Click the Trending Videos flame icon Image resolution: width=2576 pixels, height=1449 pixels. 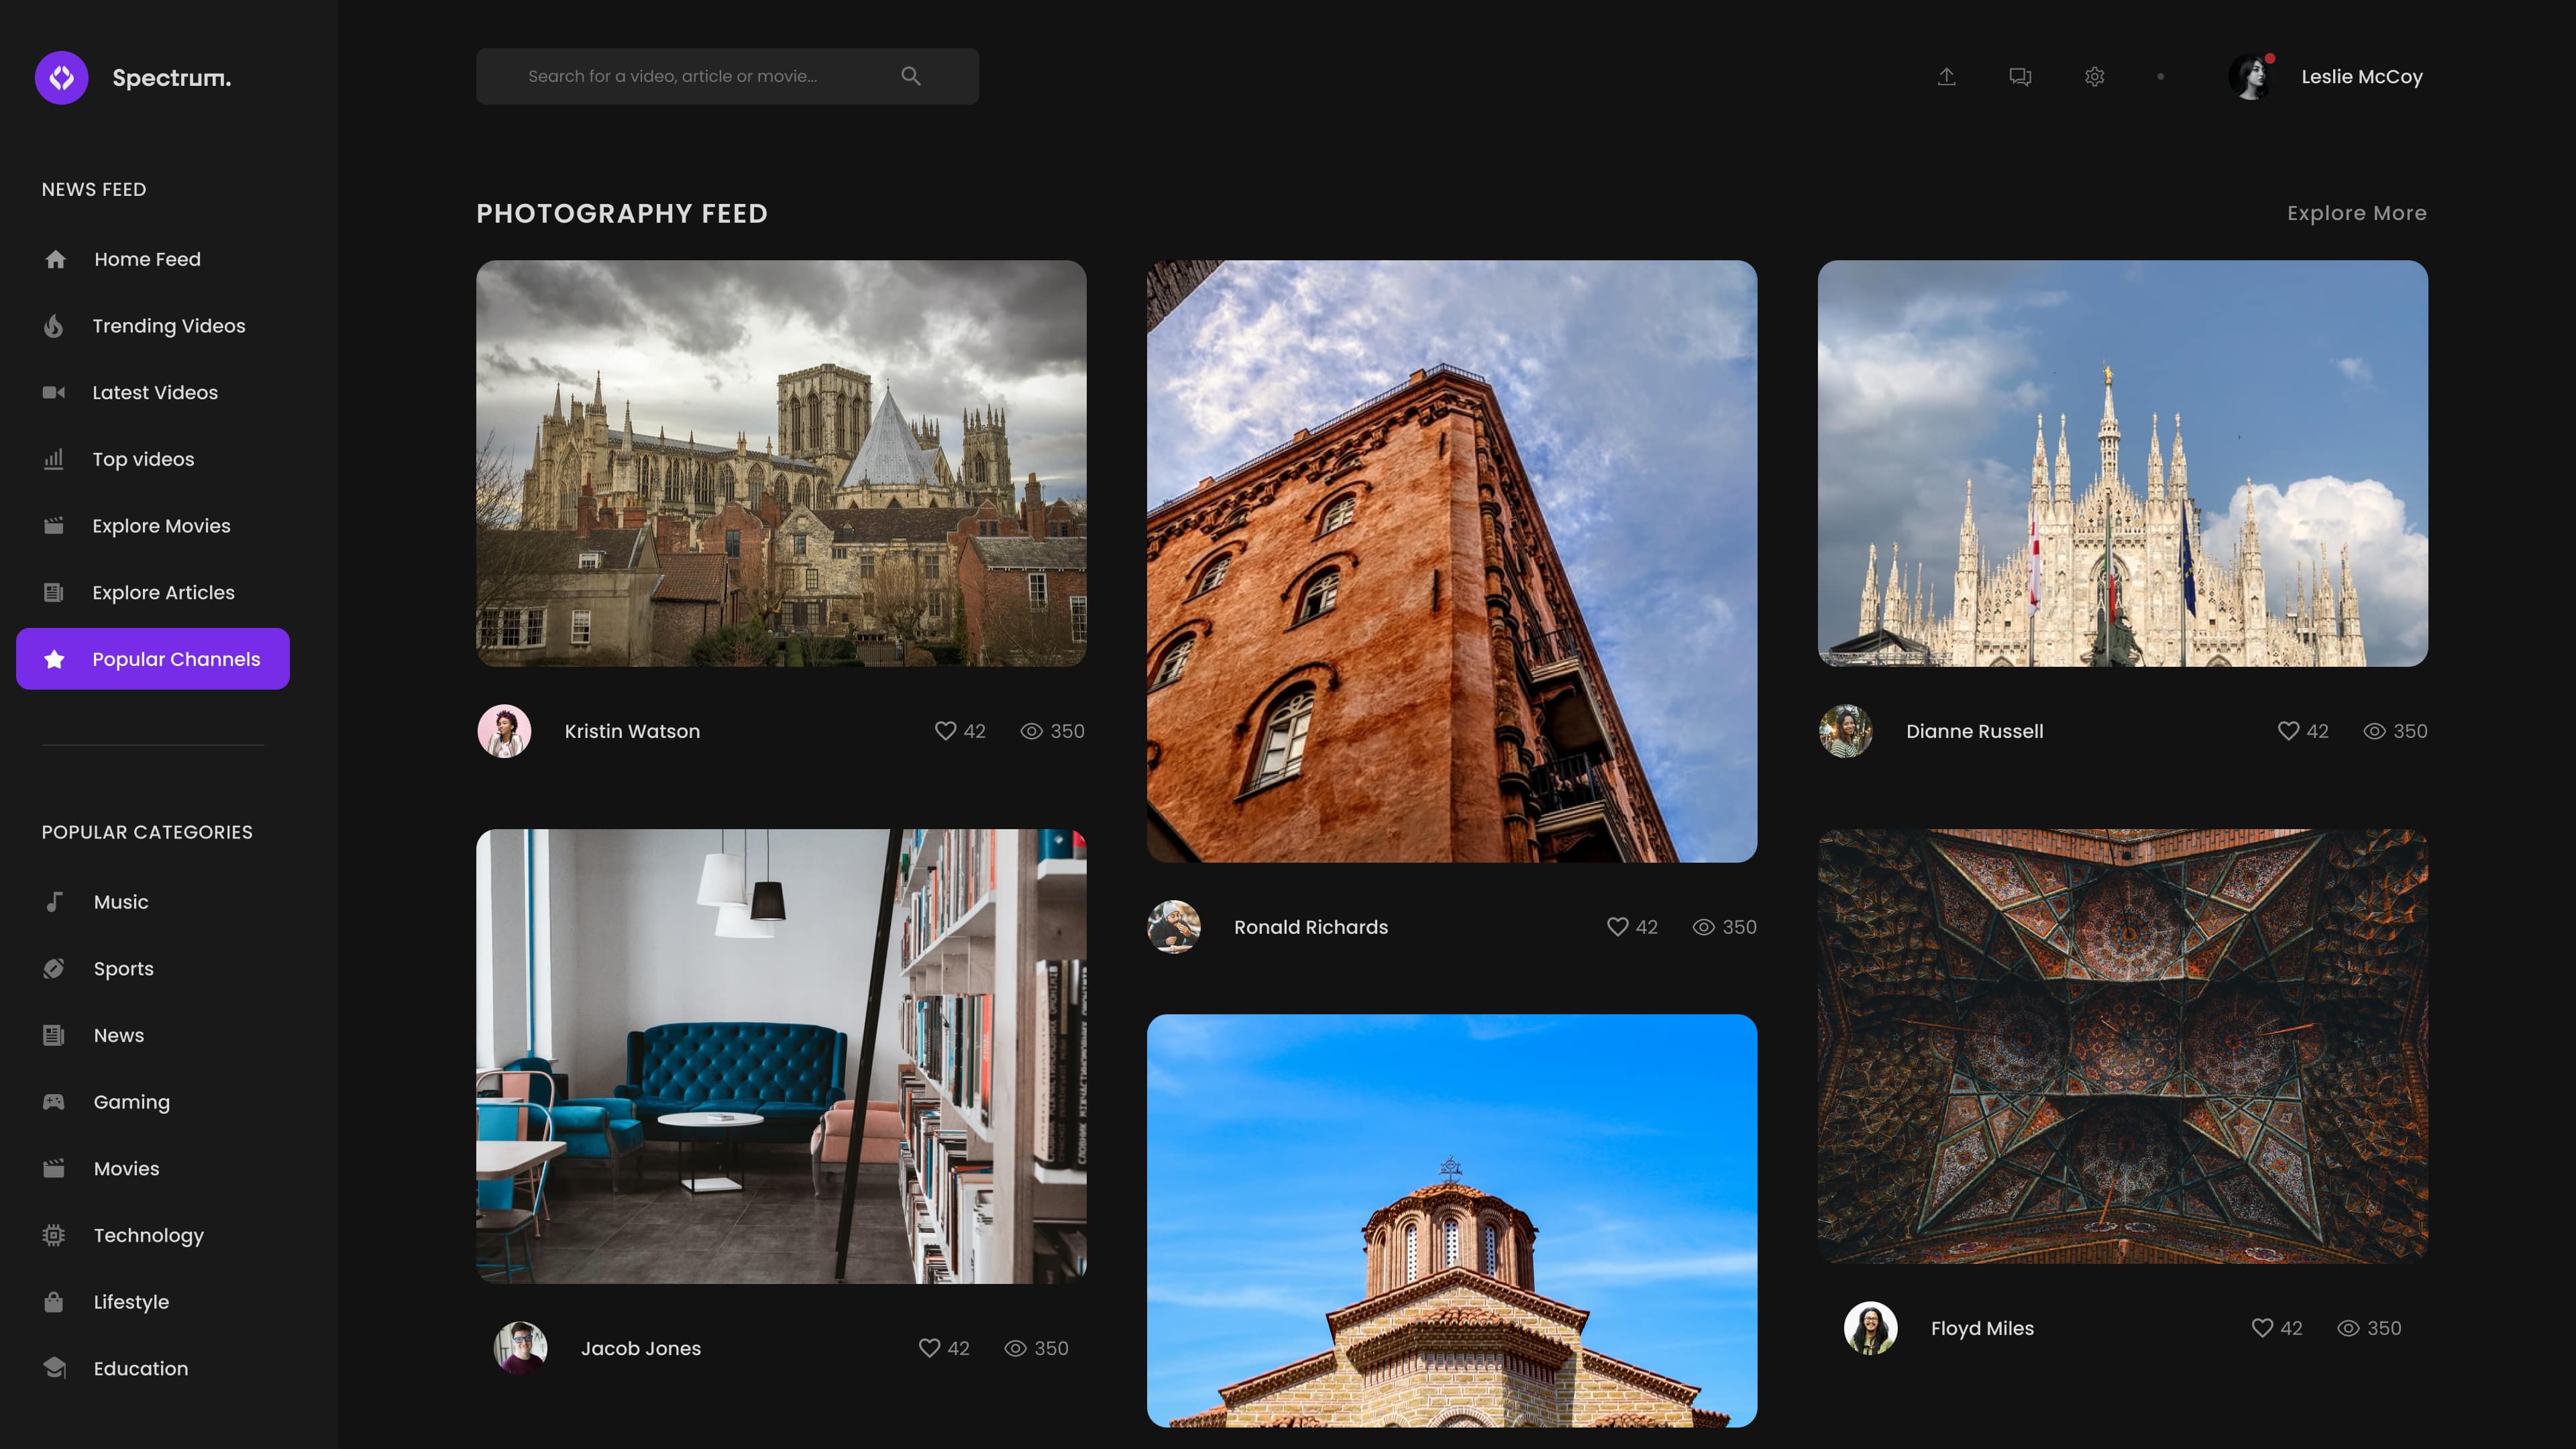tap(54, 326)
